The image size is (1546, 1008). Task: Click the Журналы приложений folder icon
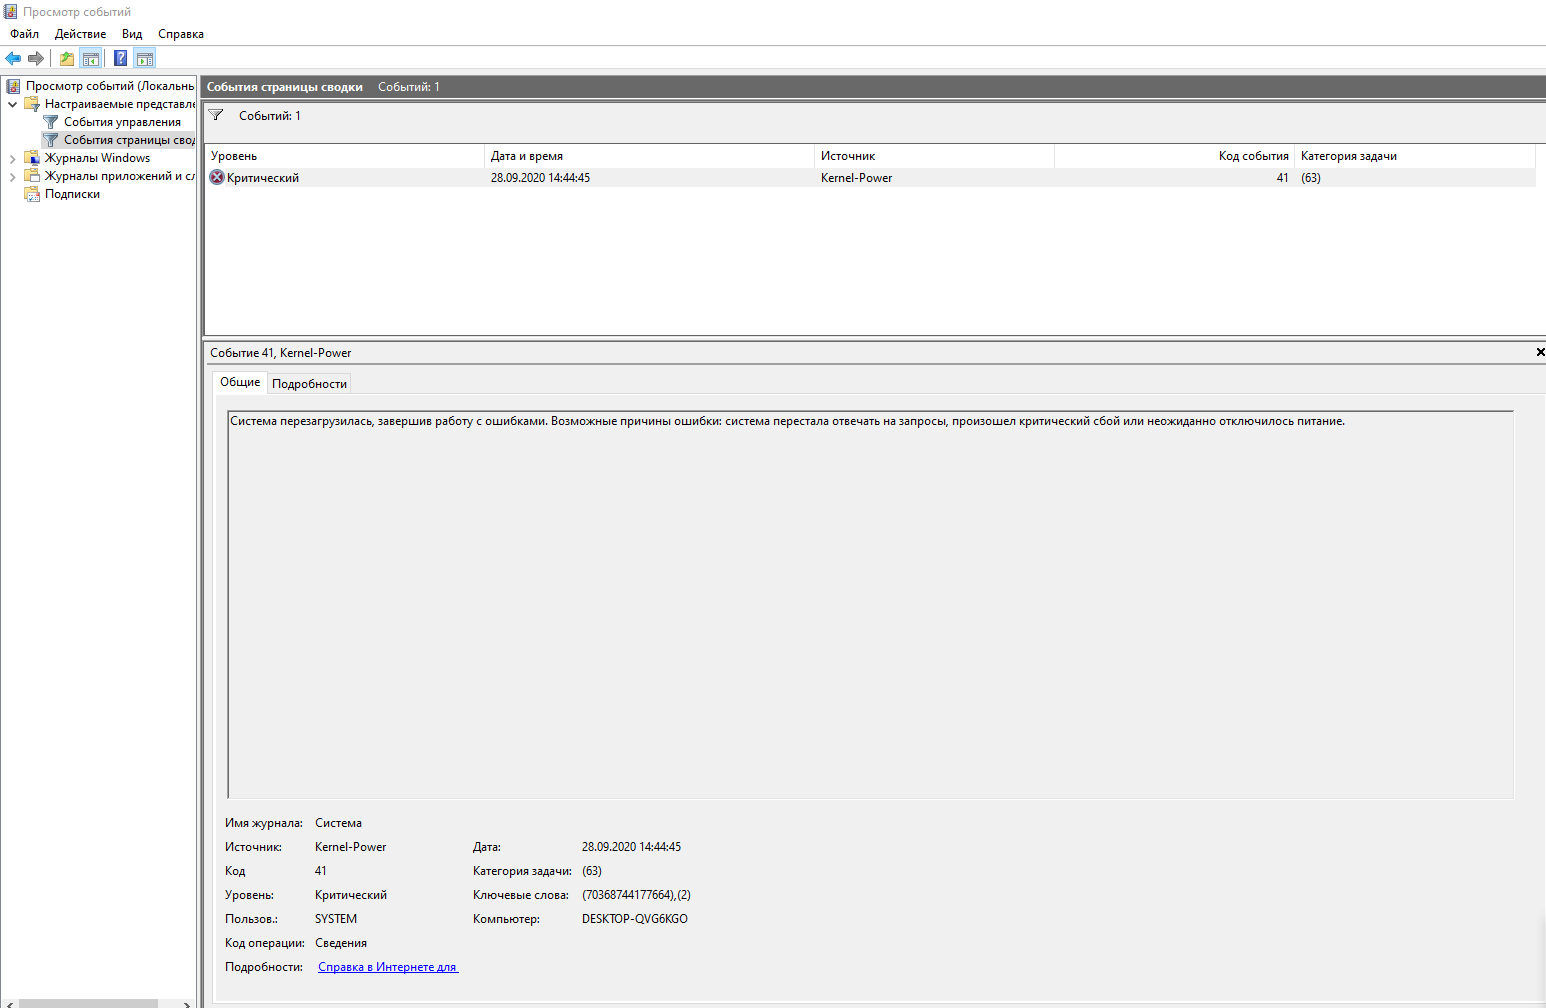click(x=32, y=176)
